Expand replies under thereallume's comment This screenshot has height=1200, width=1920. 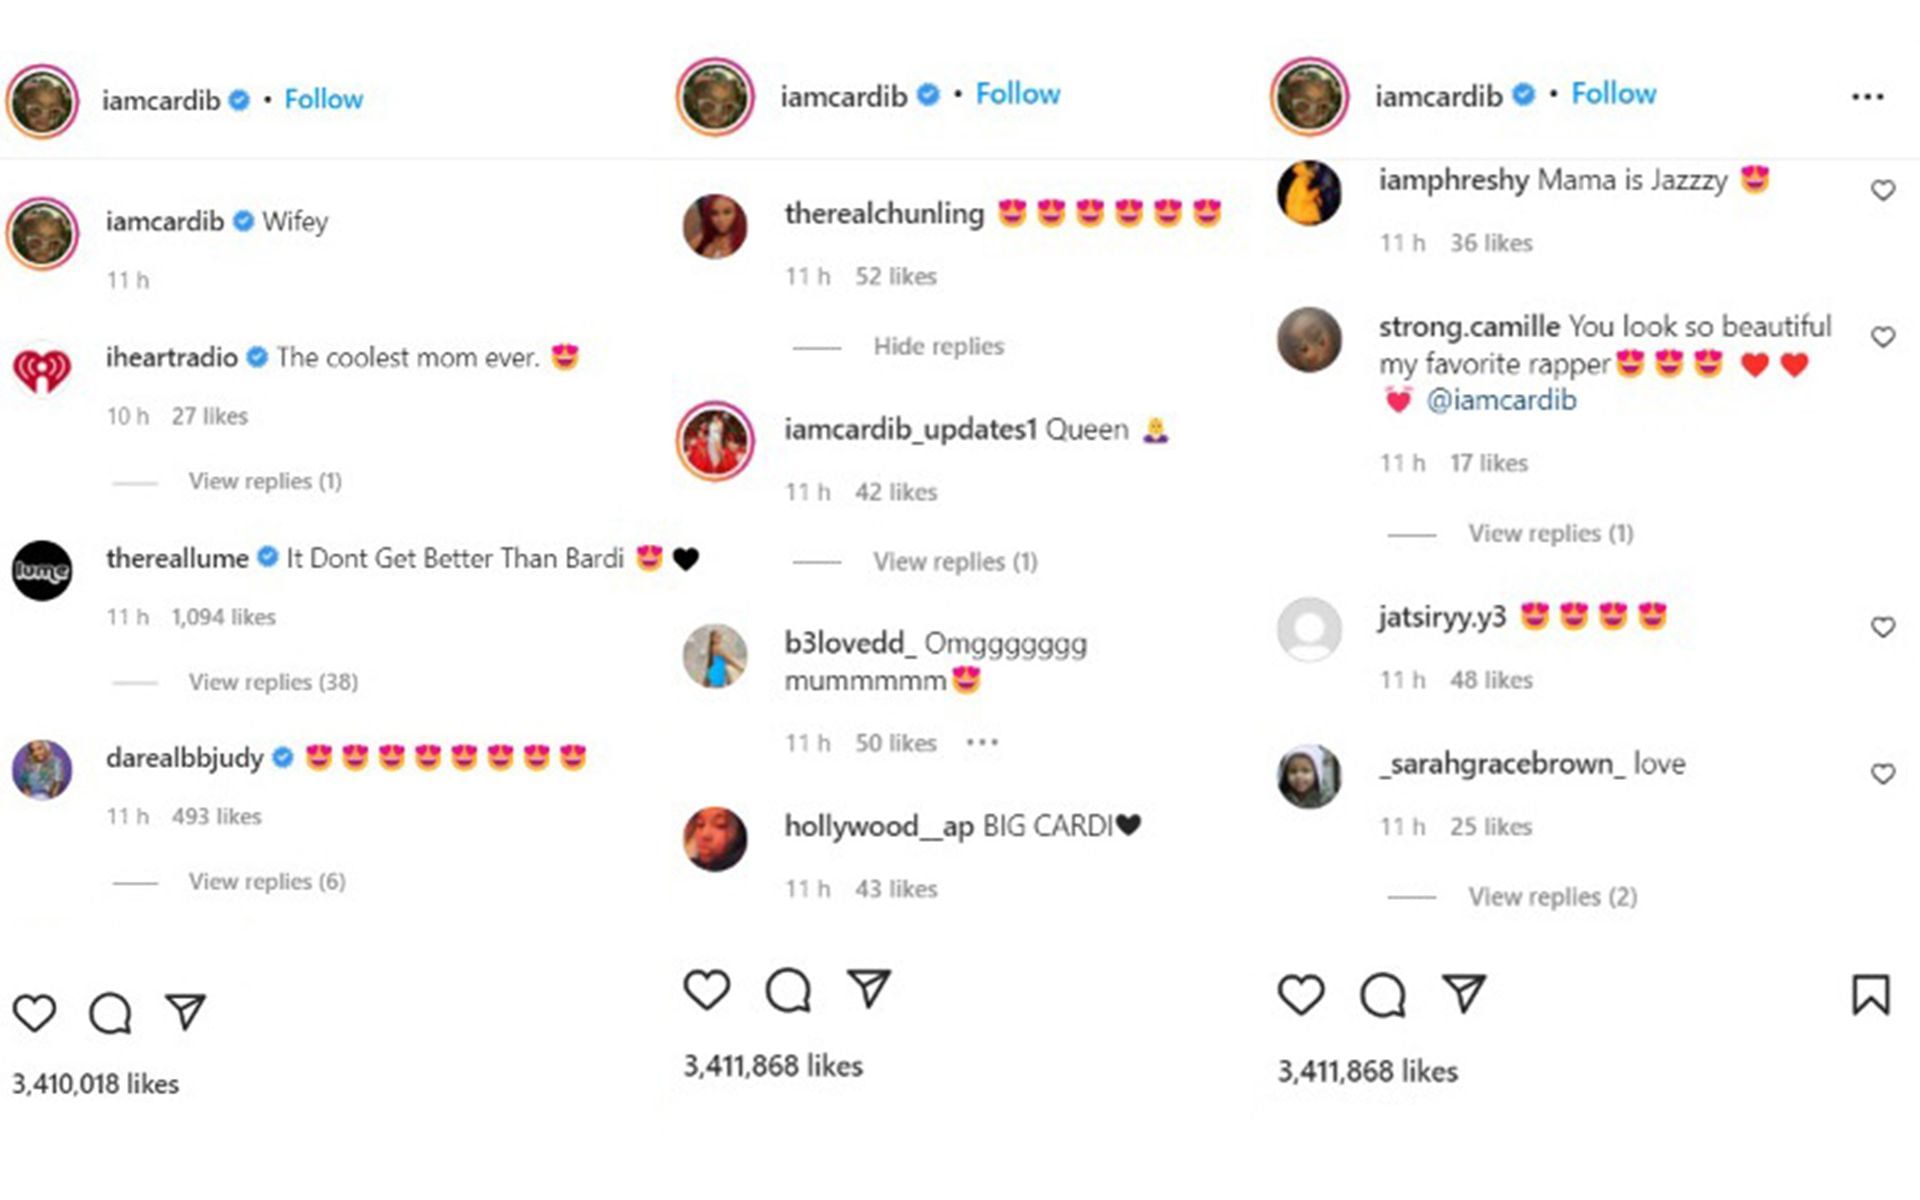coord(273,682)
